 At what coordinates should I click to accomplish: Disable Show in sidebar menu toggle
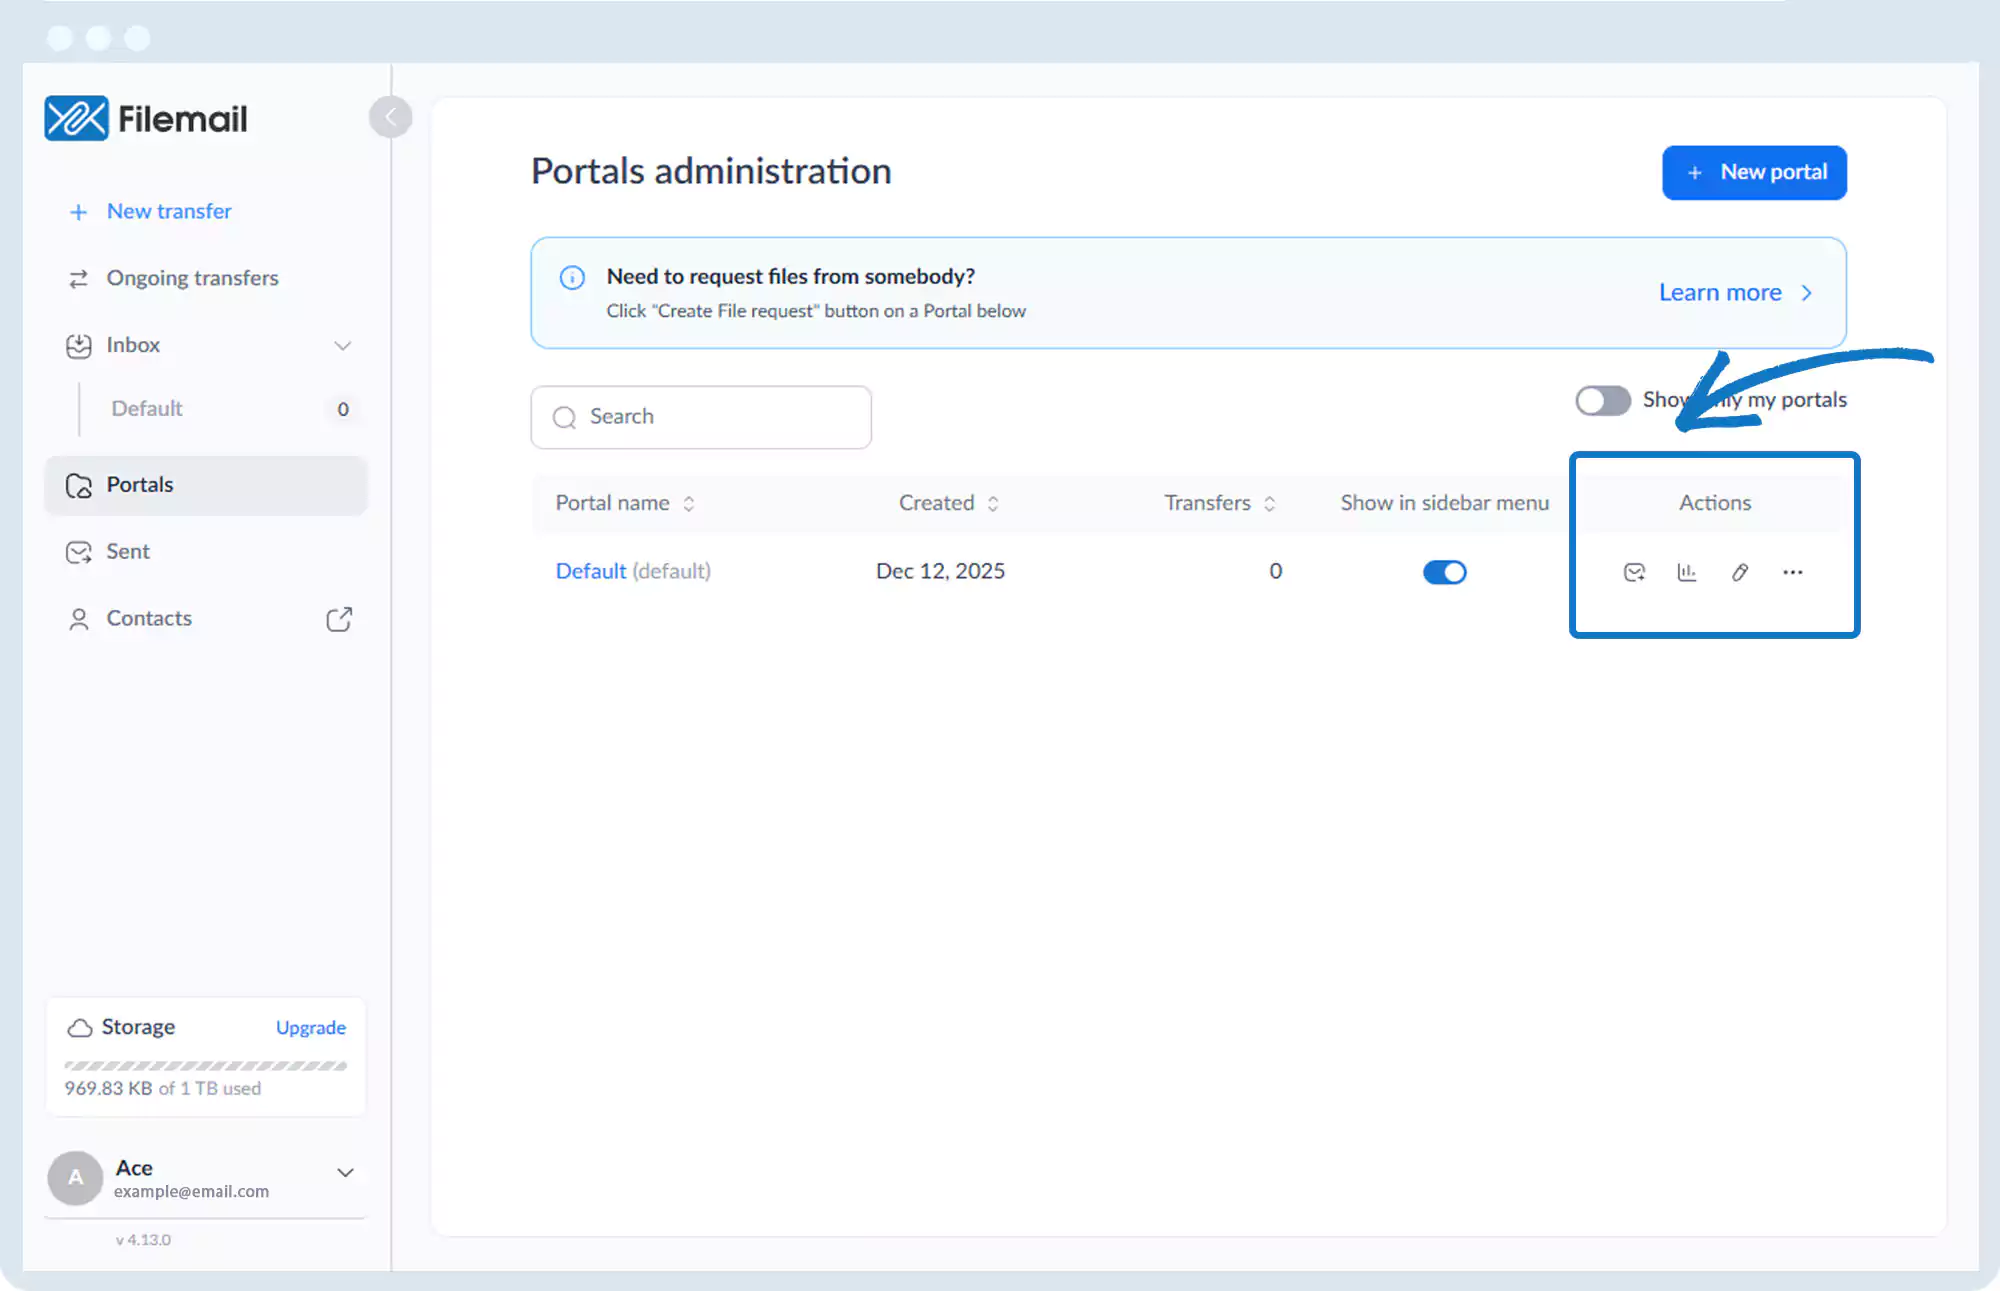[1444, 572]
